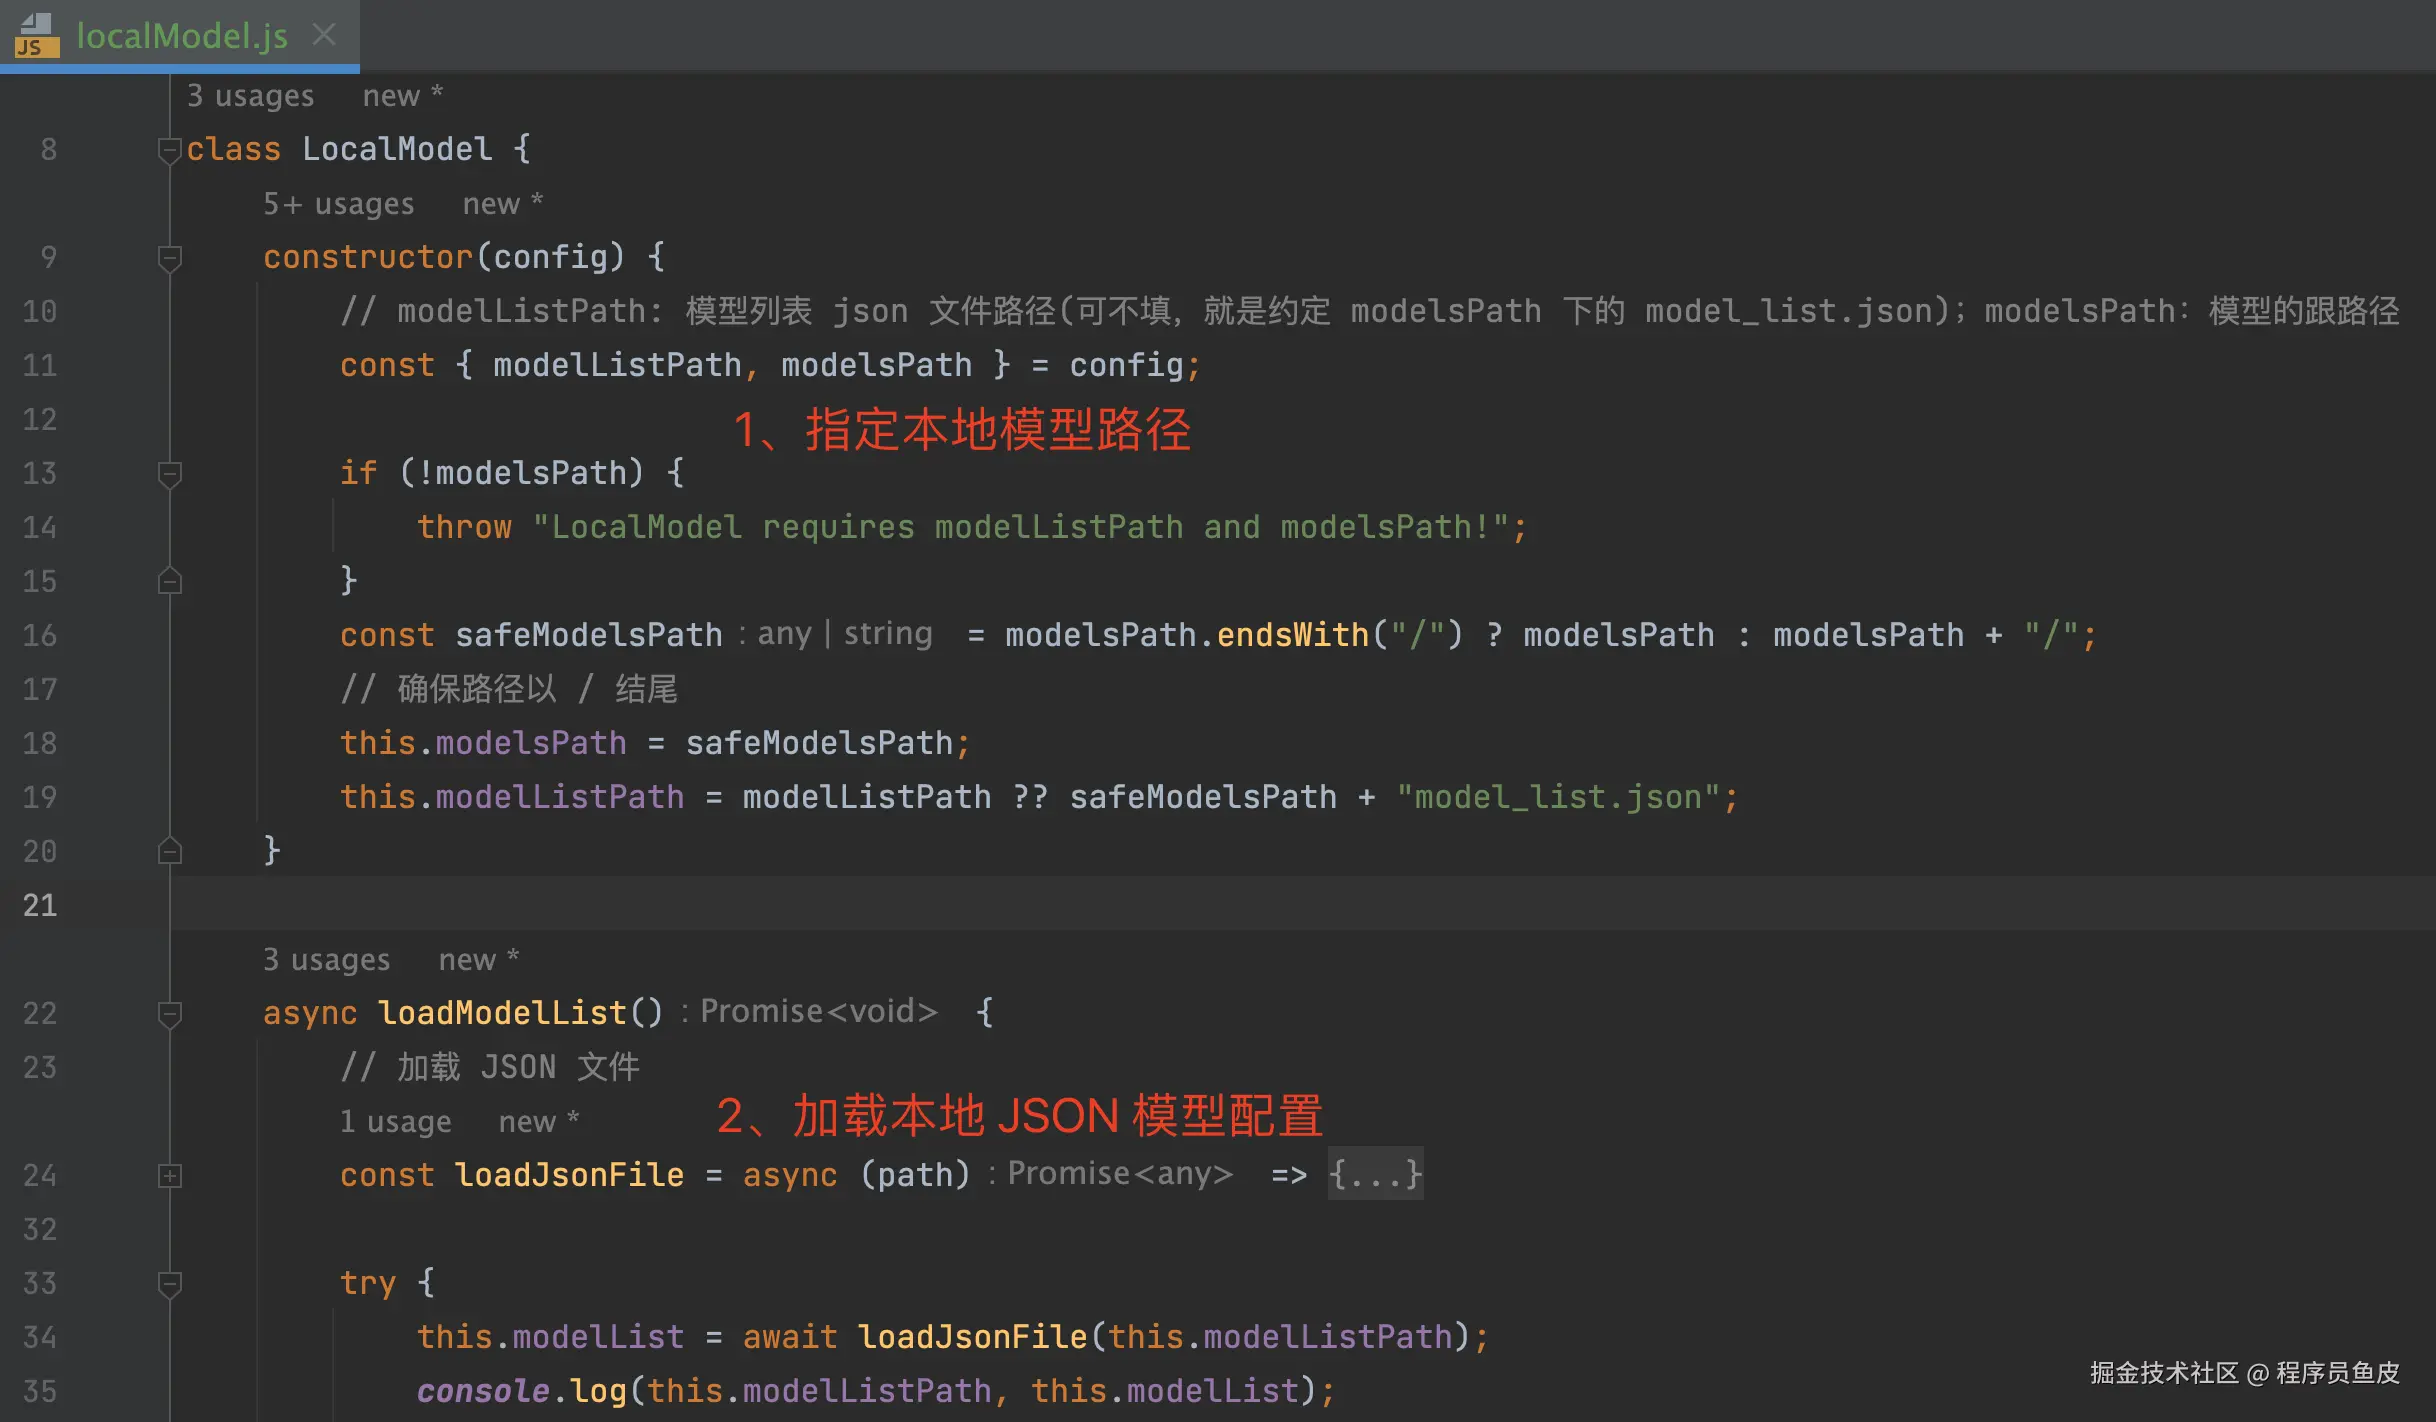Expand the folded loadJsonFile arrow function

pos(169,1176)
